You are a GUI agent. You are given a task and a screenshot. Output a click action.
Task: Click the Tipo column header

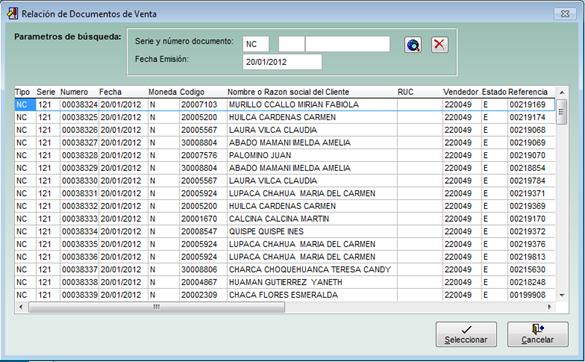click(22, 92)
